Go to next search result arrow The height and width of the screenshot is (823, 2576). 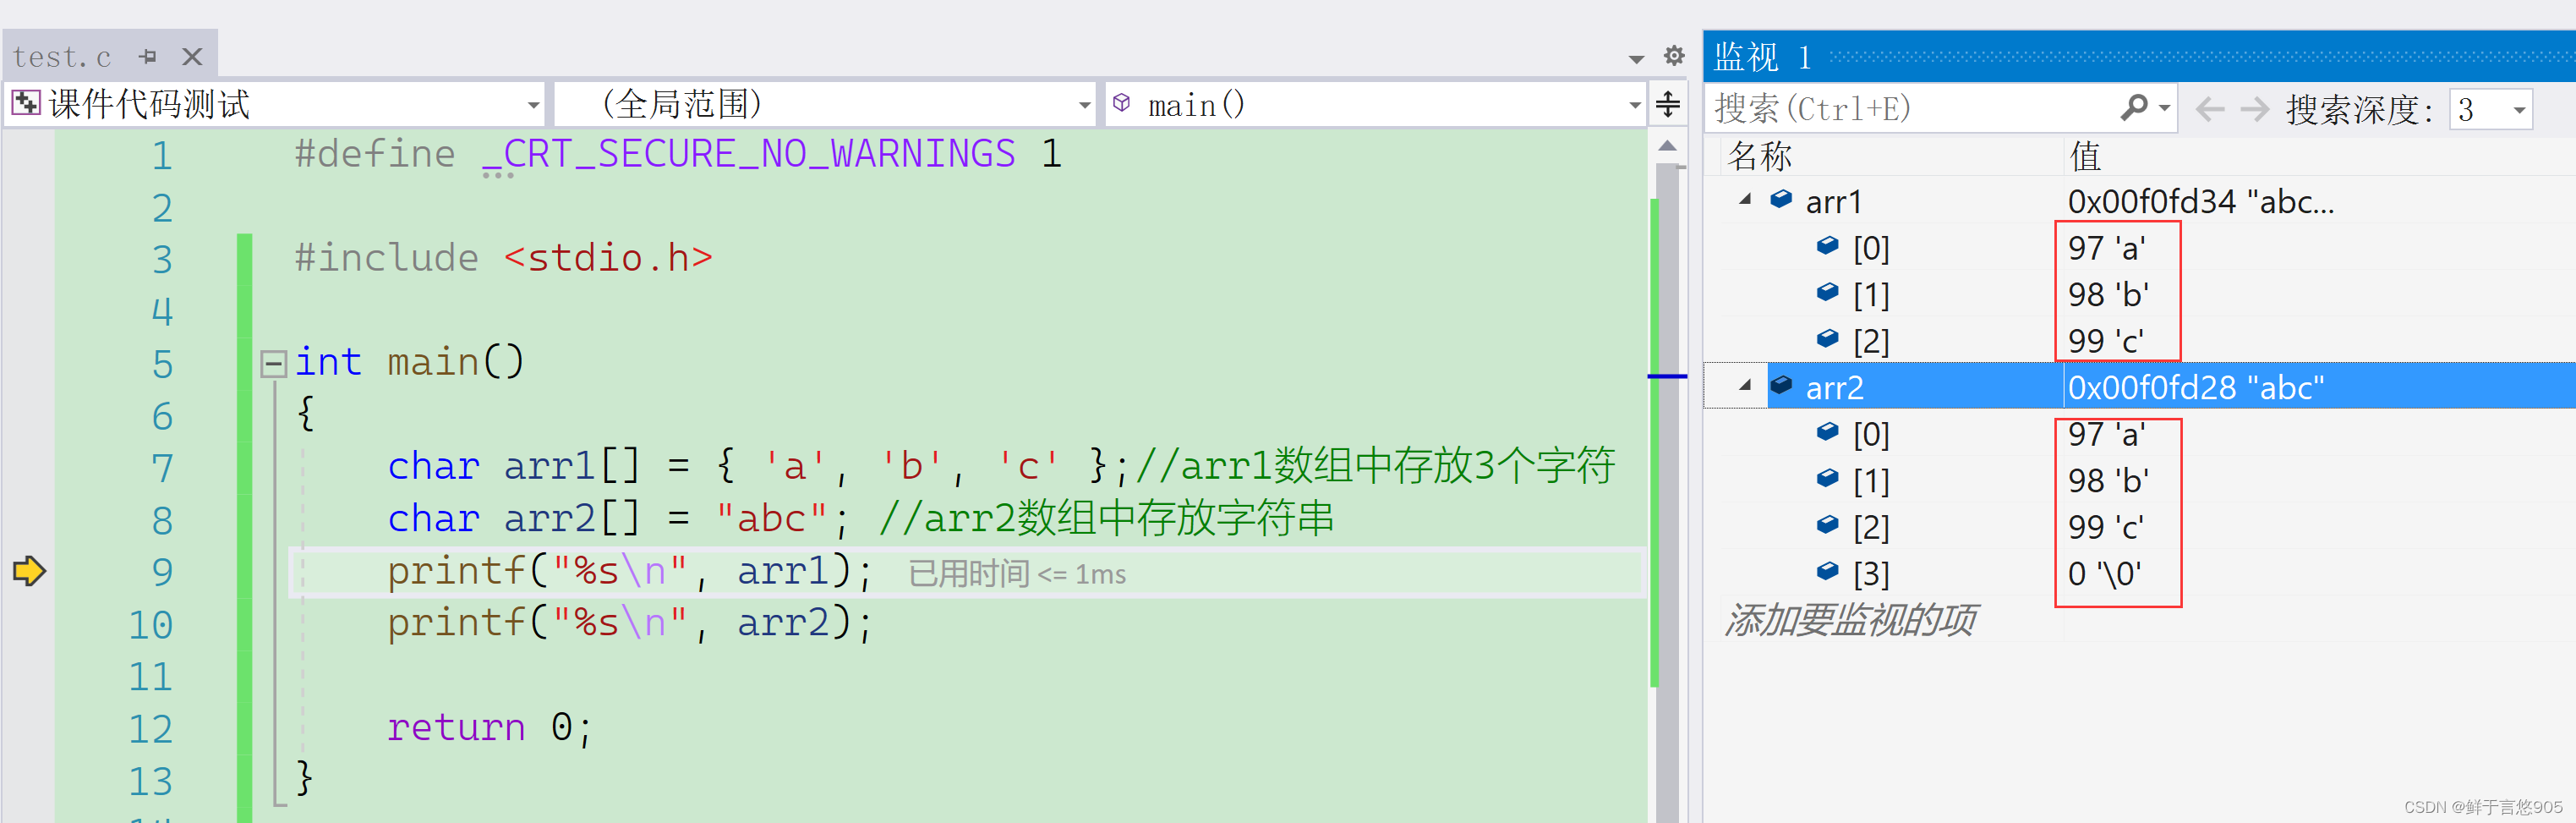point(2254,108)
